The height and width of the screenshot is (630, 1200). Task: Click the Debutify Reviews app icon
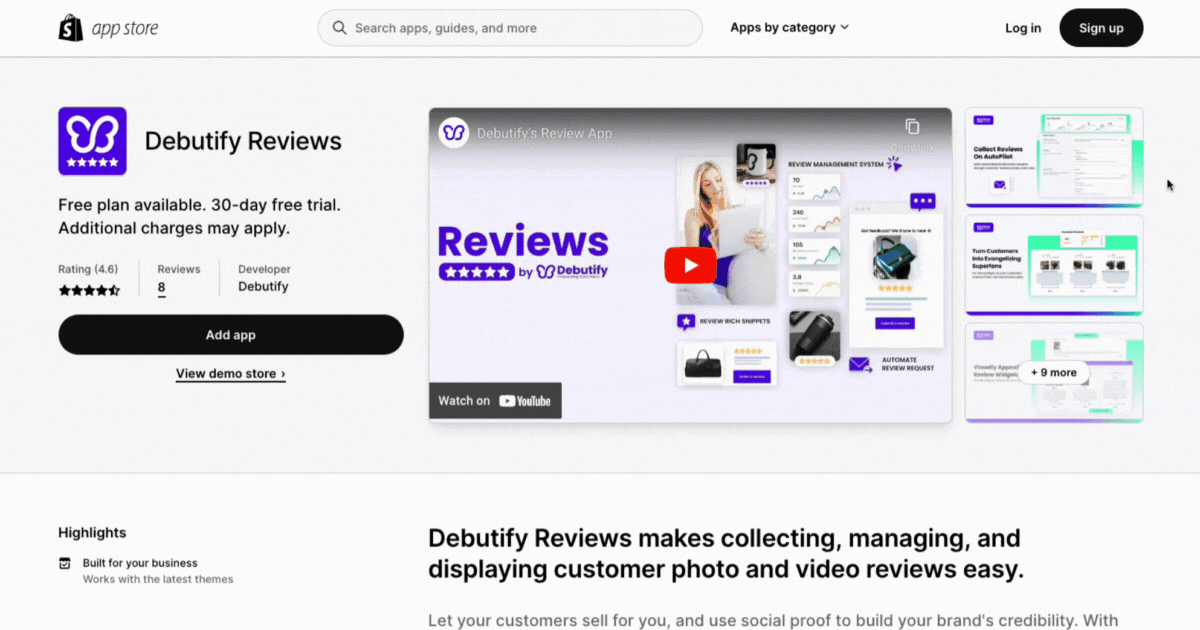(x=92, y=141)
